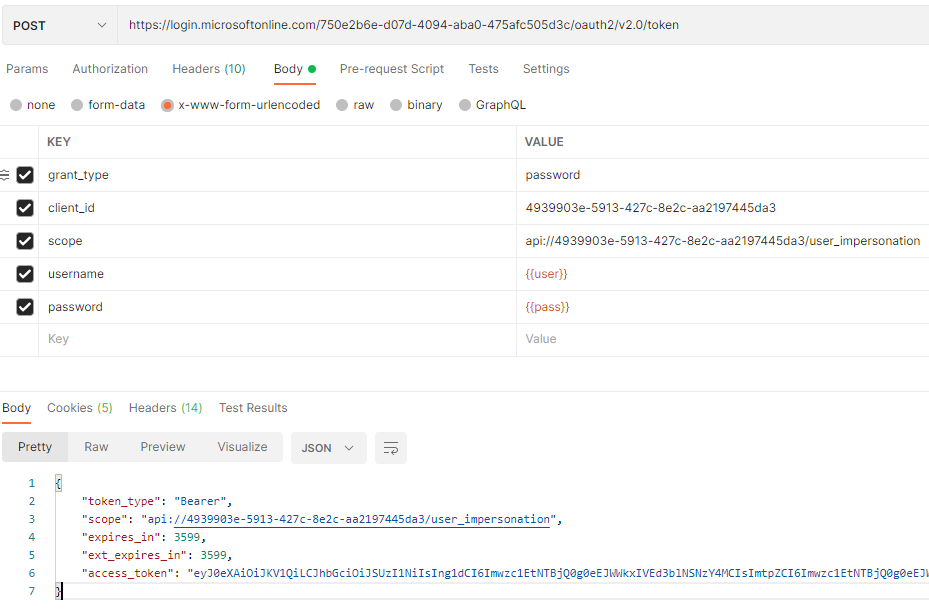Select the response Body tab
929x612 pixels.
[x=17, y=408]
